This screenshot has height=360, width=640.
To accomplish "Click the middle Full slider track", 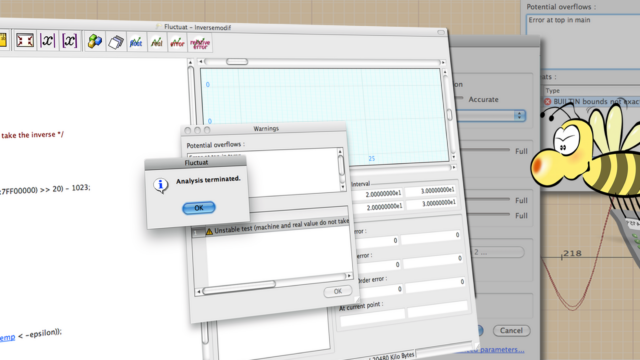I will 488,199.
